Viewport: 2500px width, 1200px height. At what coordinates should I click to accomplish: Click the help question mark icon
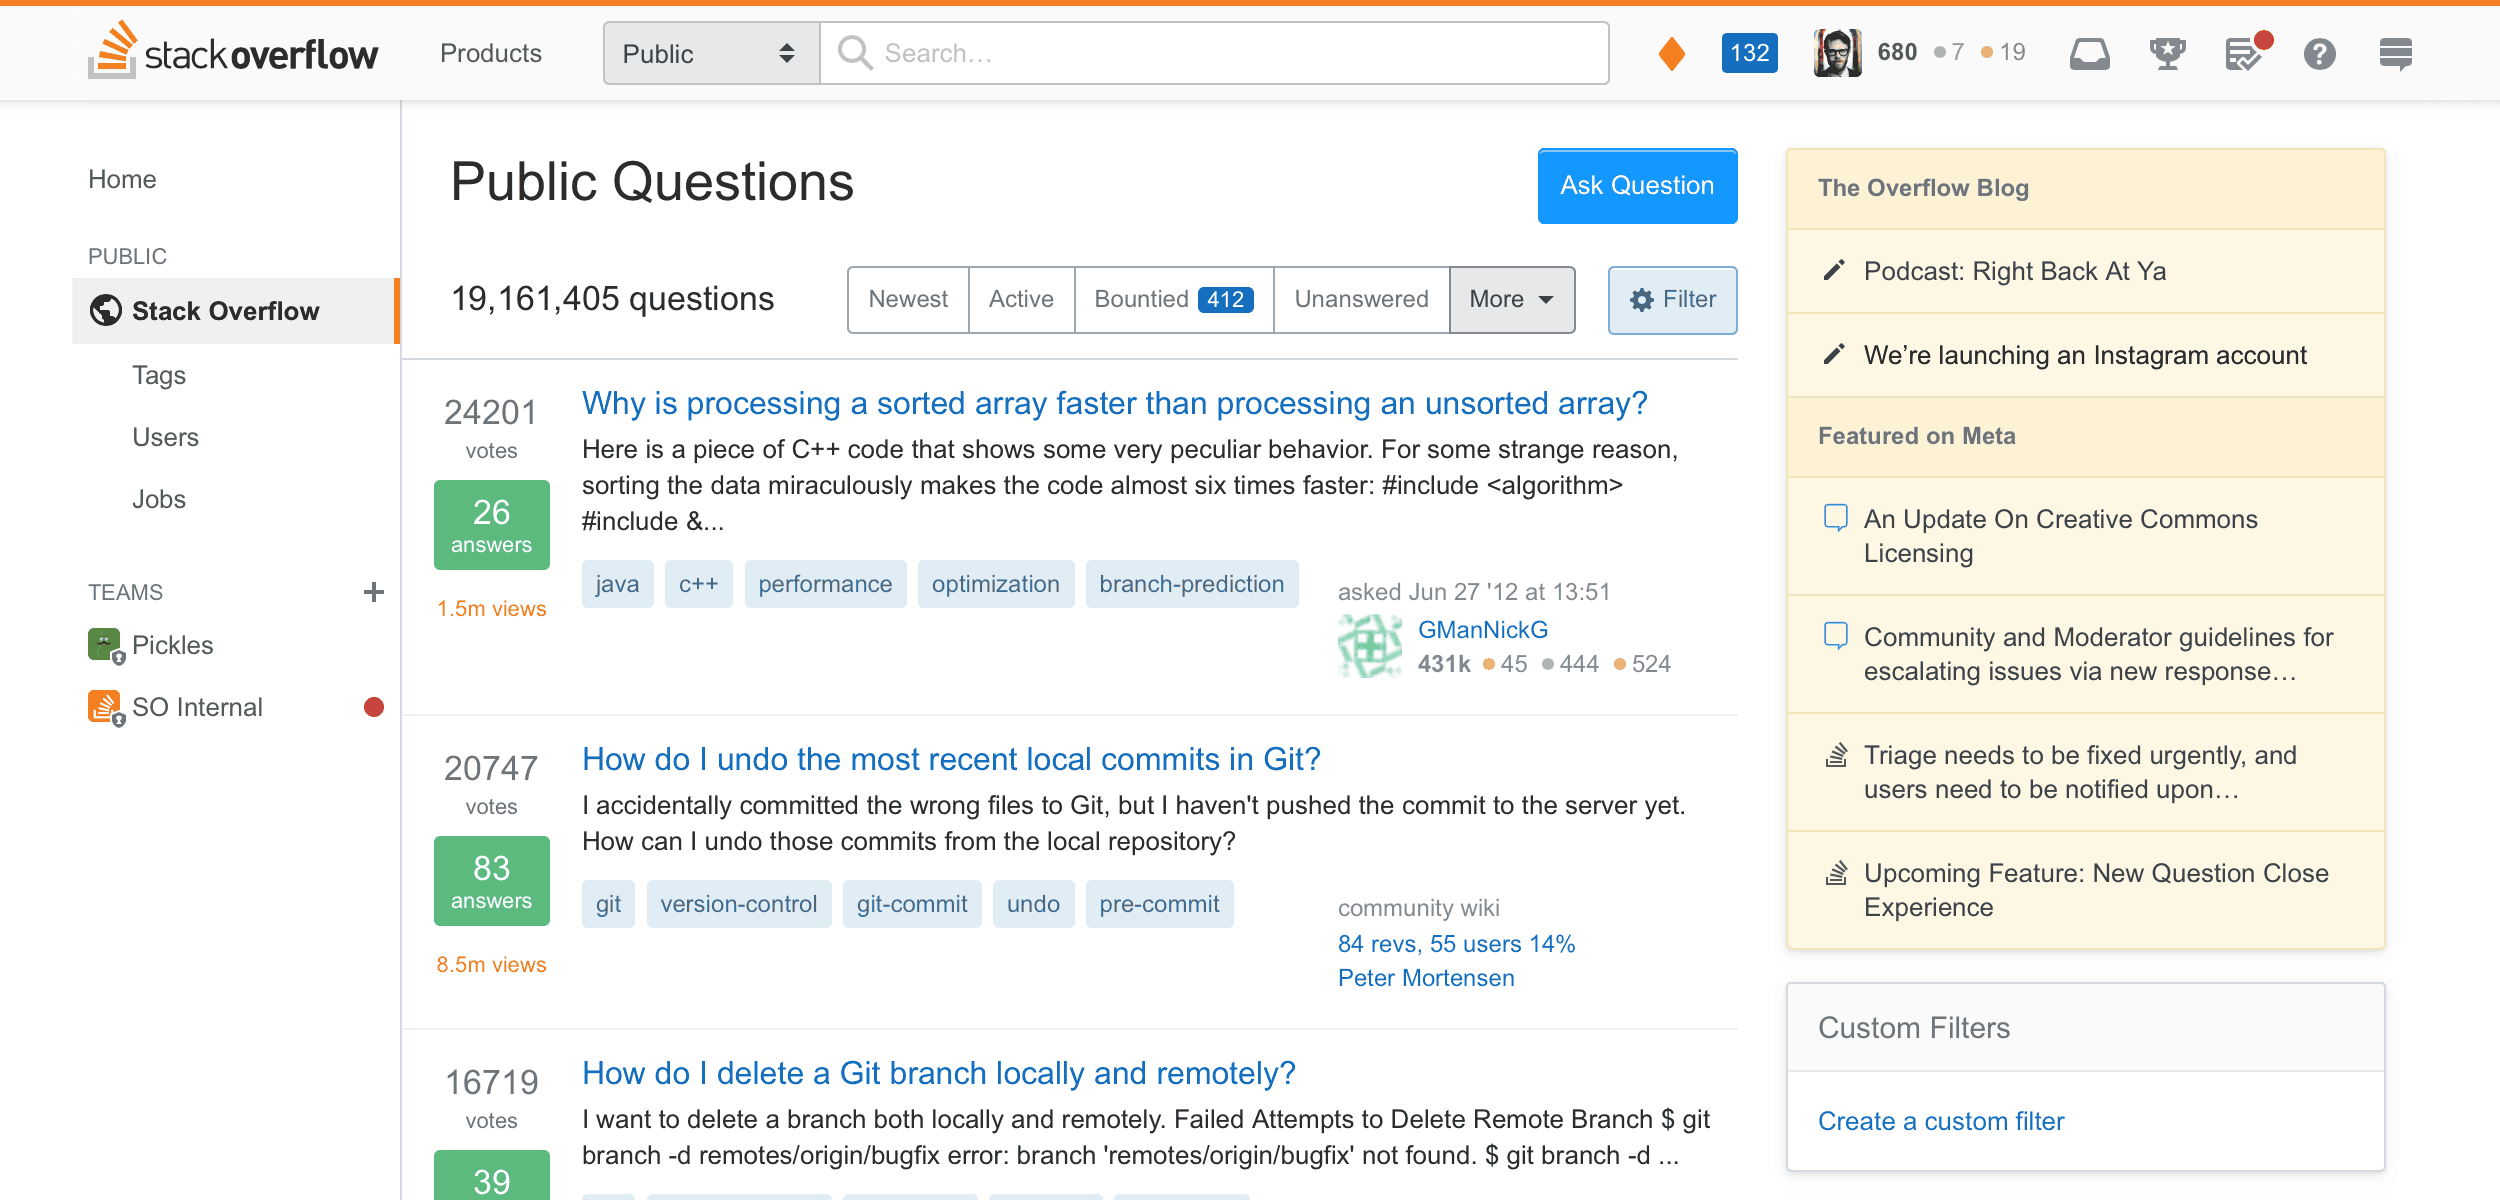(x=2319, y=53)
